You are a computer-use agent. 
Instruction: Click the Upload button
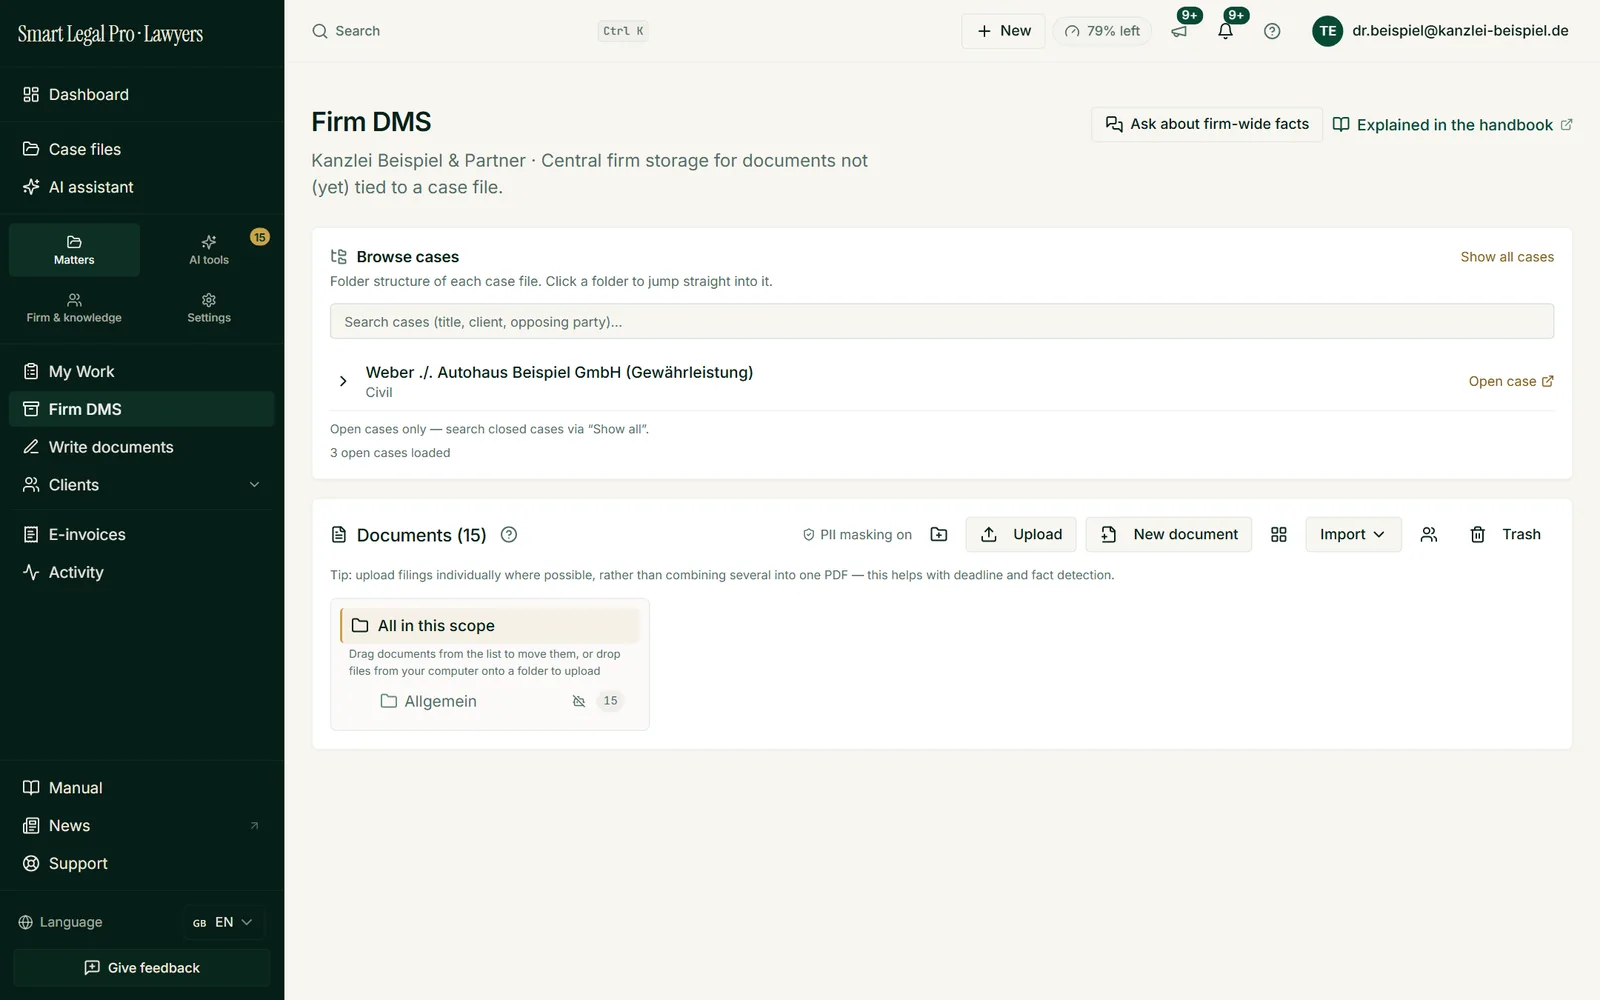[1021, 534]
